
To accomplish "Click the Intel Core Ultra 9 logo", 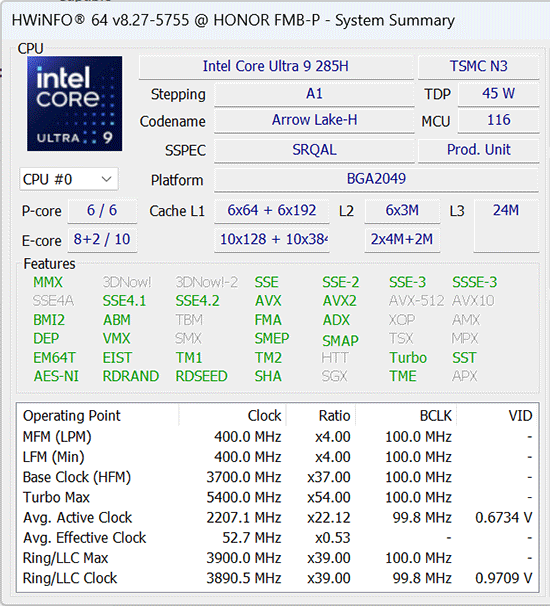I will coord(75,104).
